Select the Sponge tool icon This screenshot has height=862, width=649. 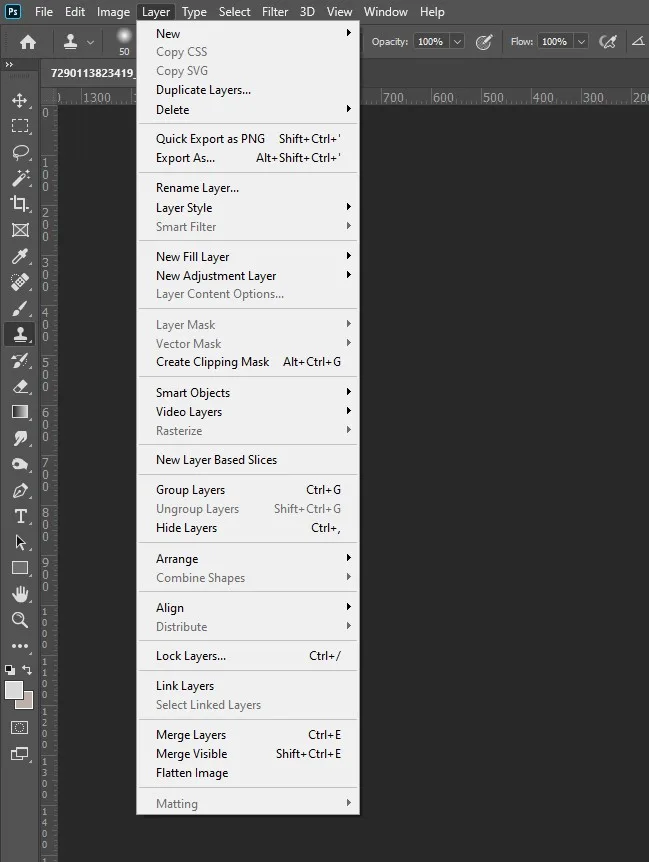[x=20, y=465]
